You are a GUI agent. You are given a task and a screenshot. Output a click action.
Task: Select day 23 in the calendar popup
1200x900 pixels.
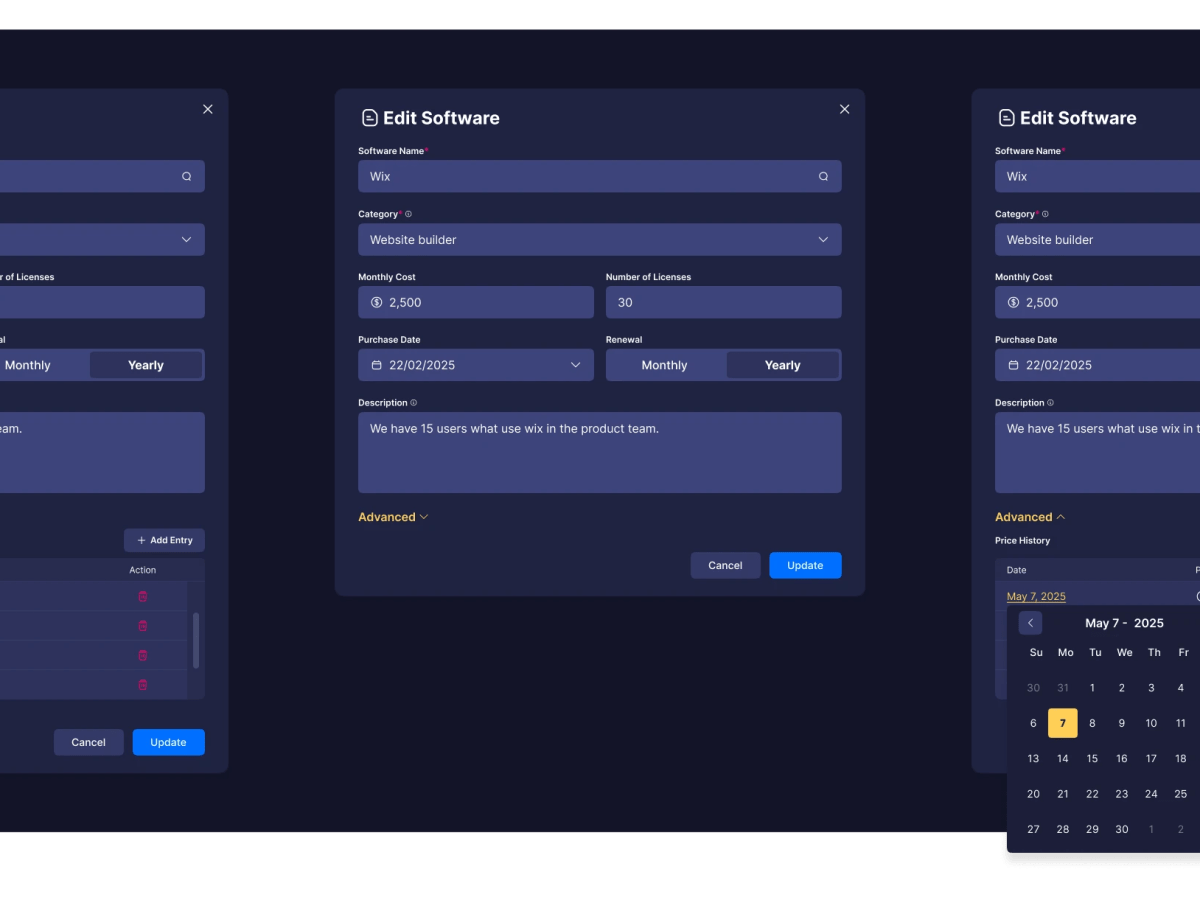1122,794
